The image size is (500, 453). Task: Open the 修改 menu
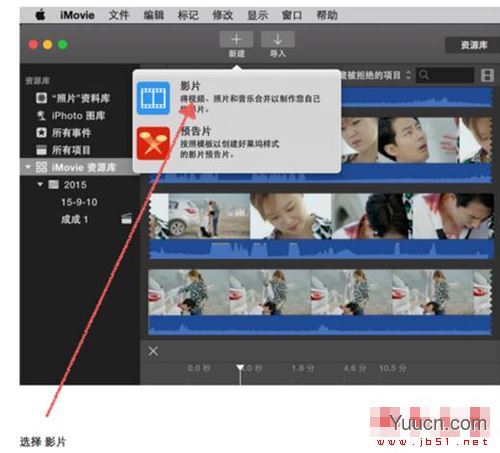tap(223, 15)
